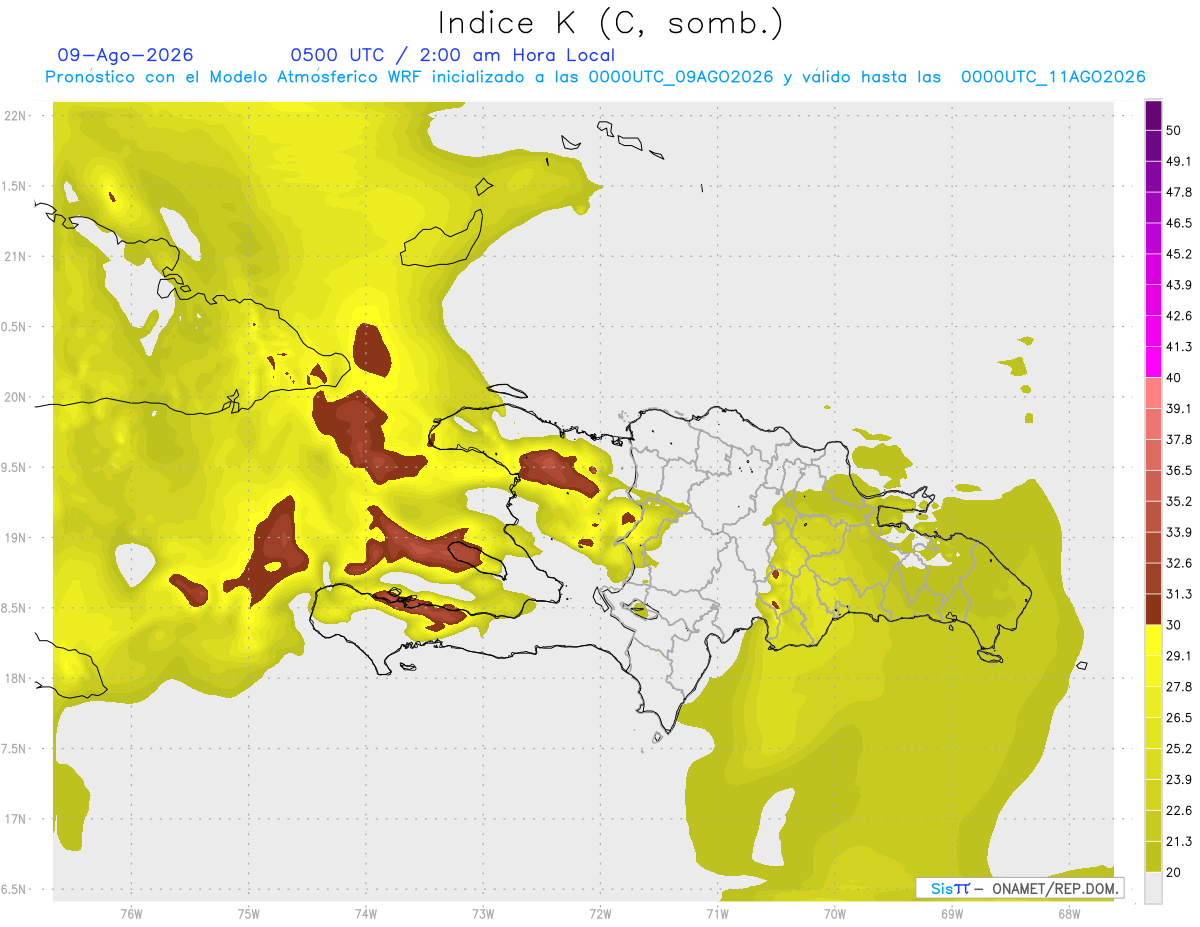The width and height of the screenshot is (1200, 927).
Task: Click the "20N" latitude axis label
Action: point(15,397)
